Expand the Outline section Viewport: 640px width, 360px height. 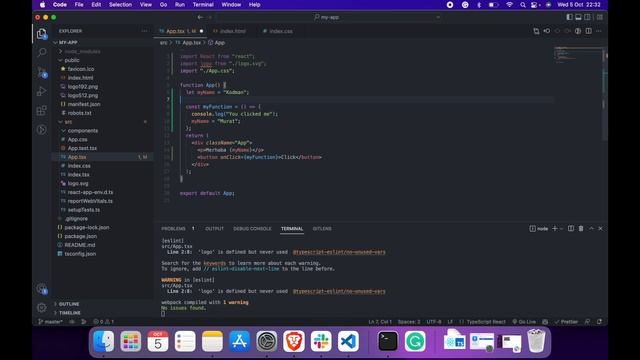[x=69, y=304]
